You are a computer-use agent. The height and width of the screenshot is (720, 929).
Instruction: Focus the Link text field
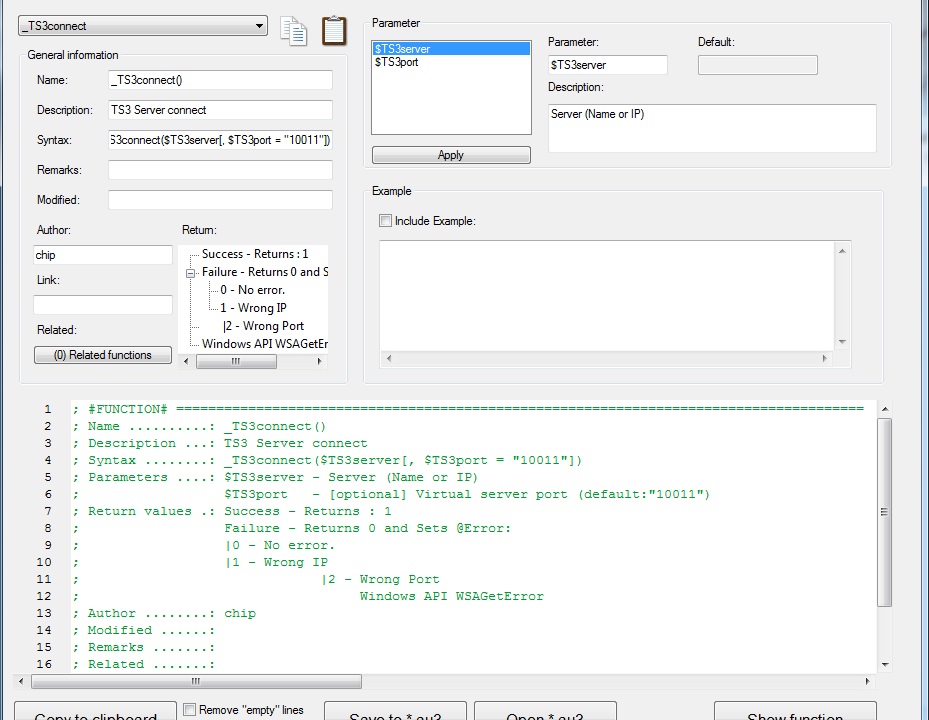point(103,305)
